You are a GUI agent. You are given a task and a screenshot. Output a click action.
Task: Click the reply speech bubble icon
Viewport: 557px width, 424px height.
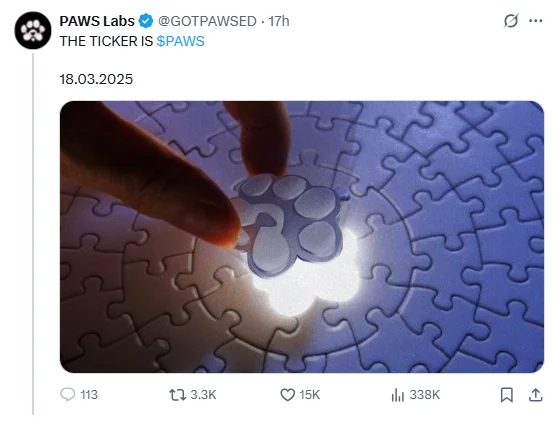[x=67, y=395]
